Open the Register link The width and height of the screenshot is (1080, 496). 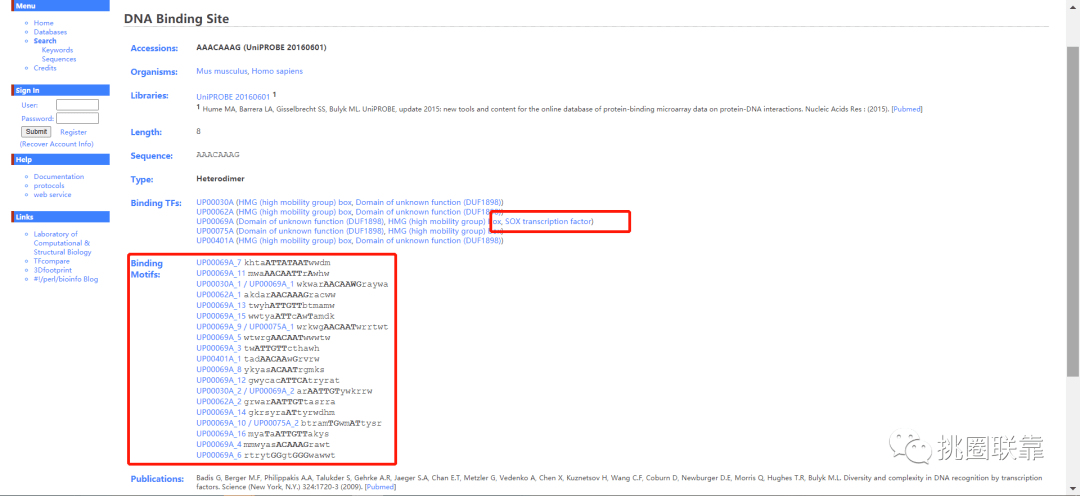(x=73, y=132)
